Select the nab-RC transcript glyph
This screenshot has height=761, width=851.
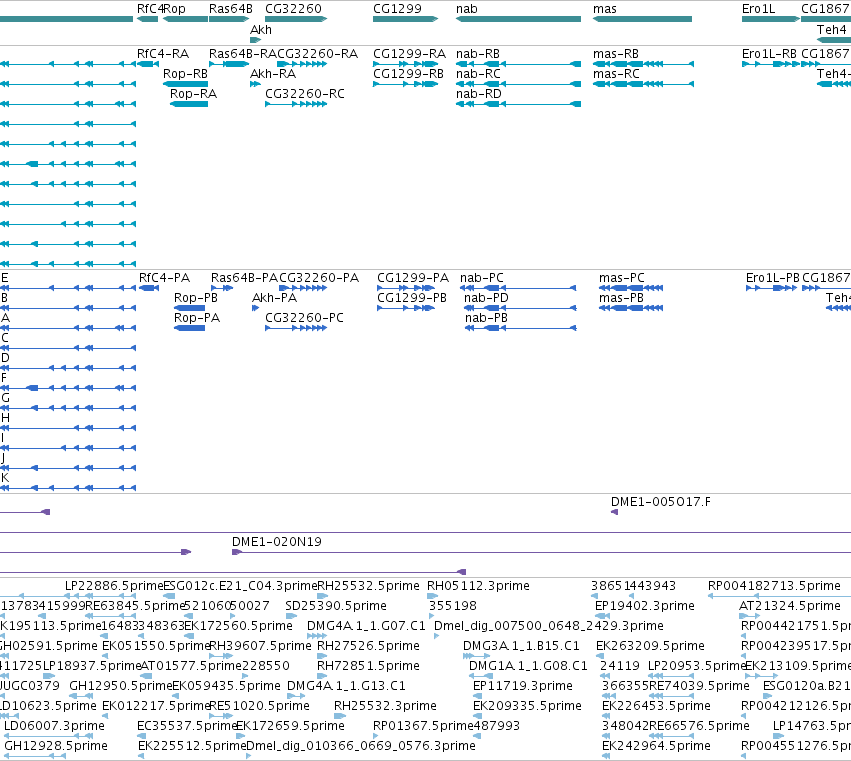[x=518, y=84]
